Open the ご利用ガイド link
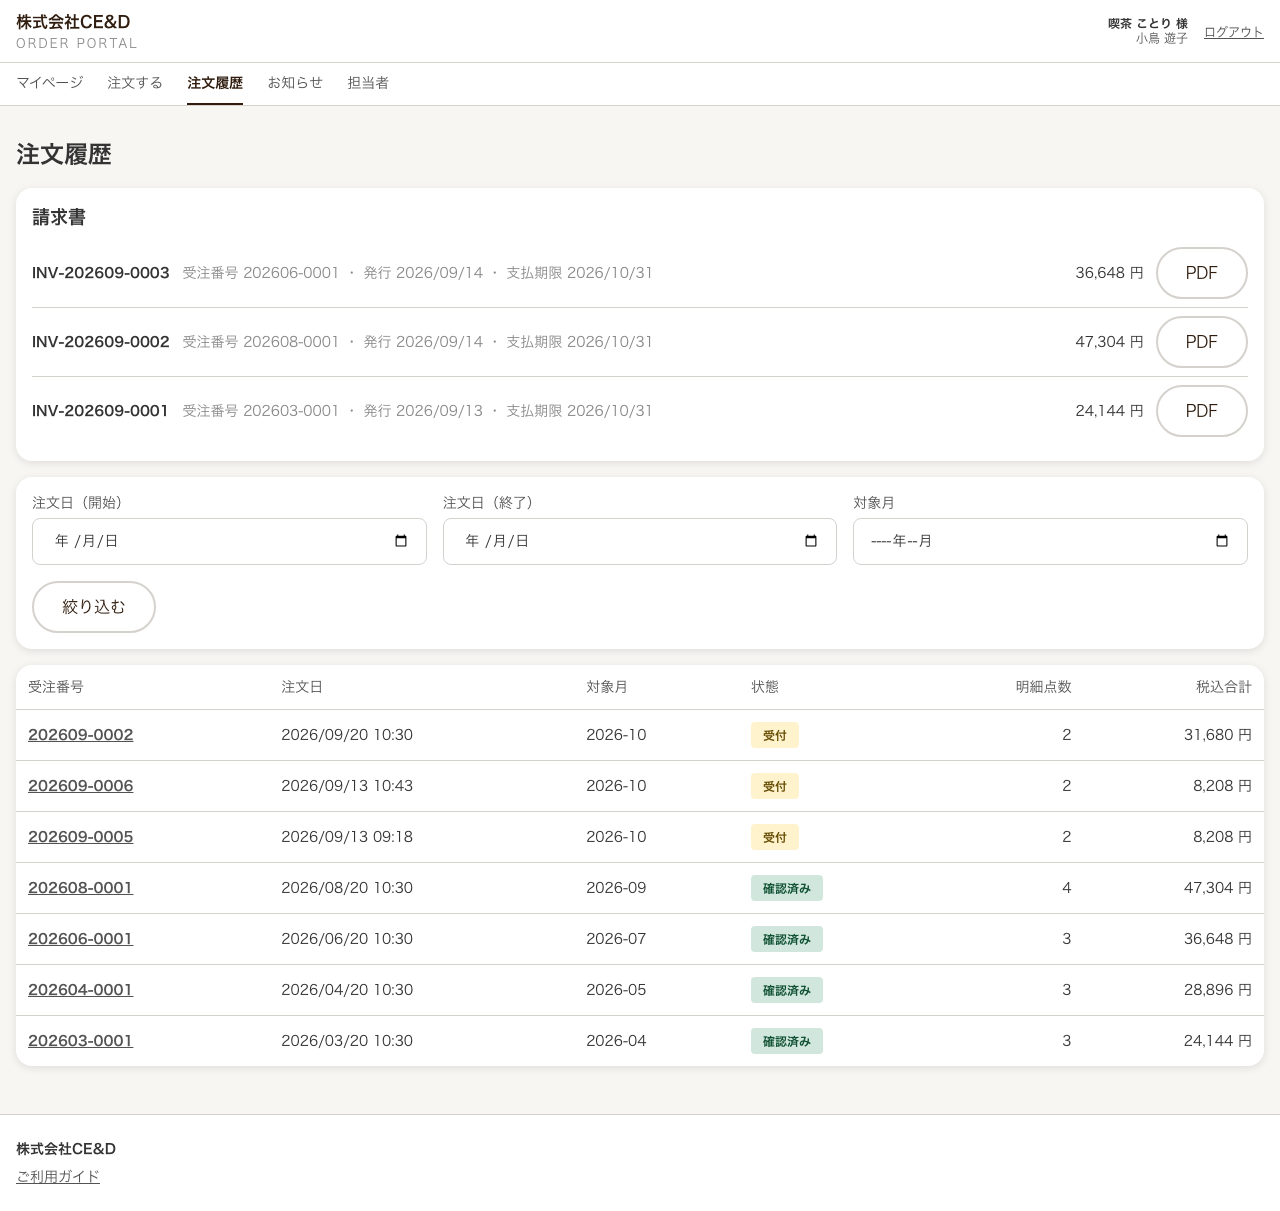The height and width of the screenshot is (1211, 1280). [58, 1177]
